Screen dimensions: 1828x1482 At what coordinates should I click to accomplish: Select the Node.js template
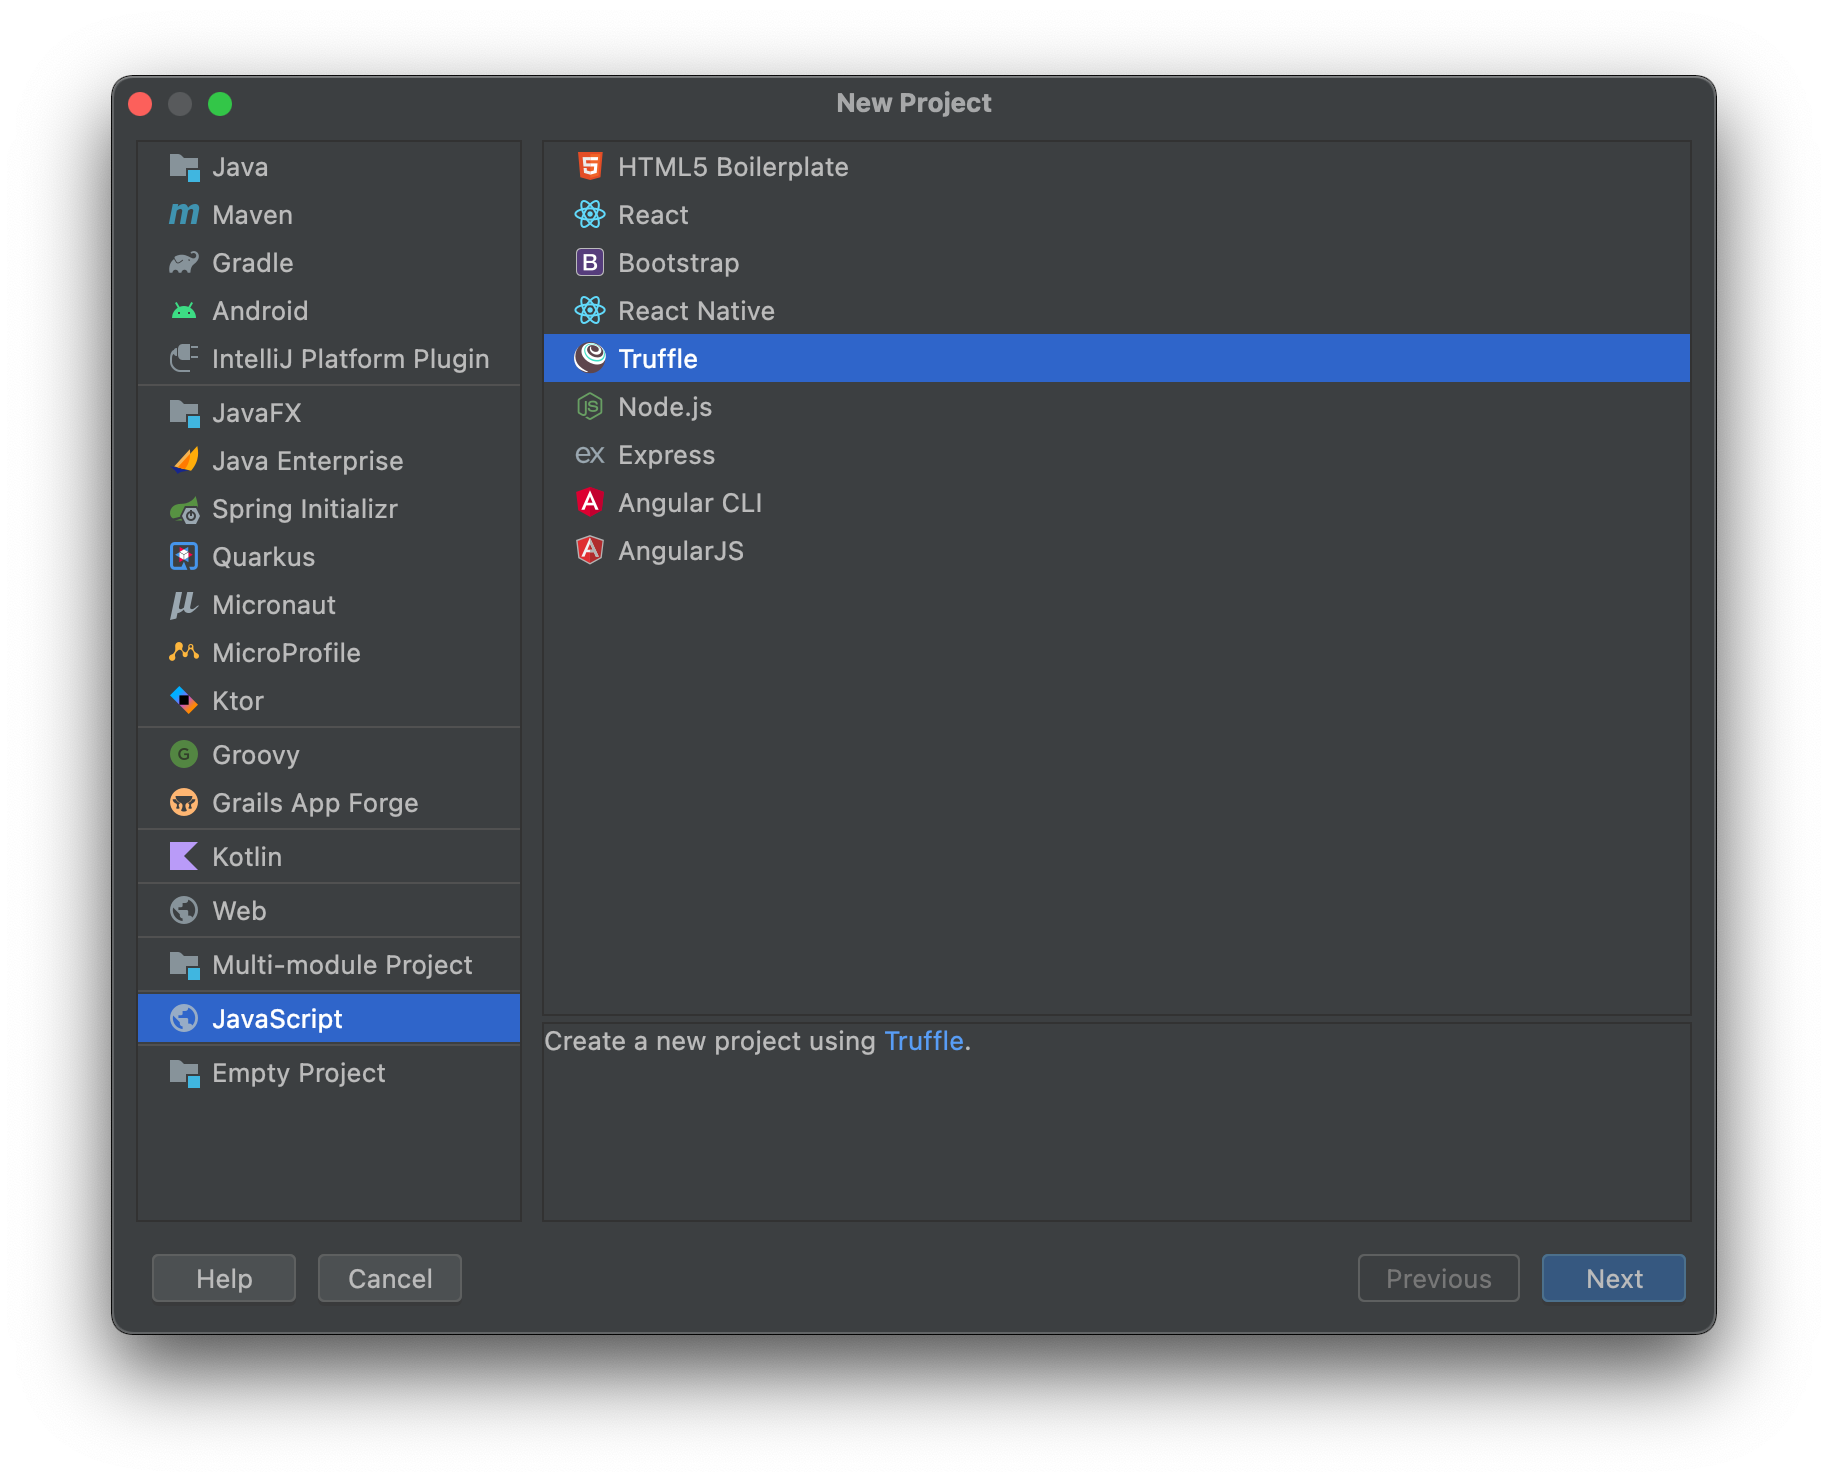(1117, 407)
